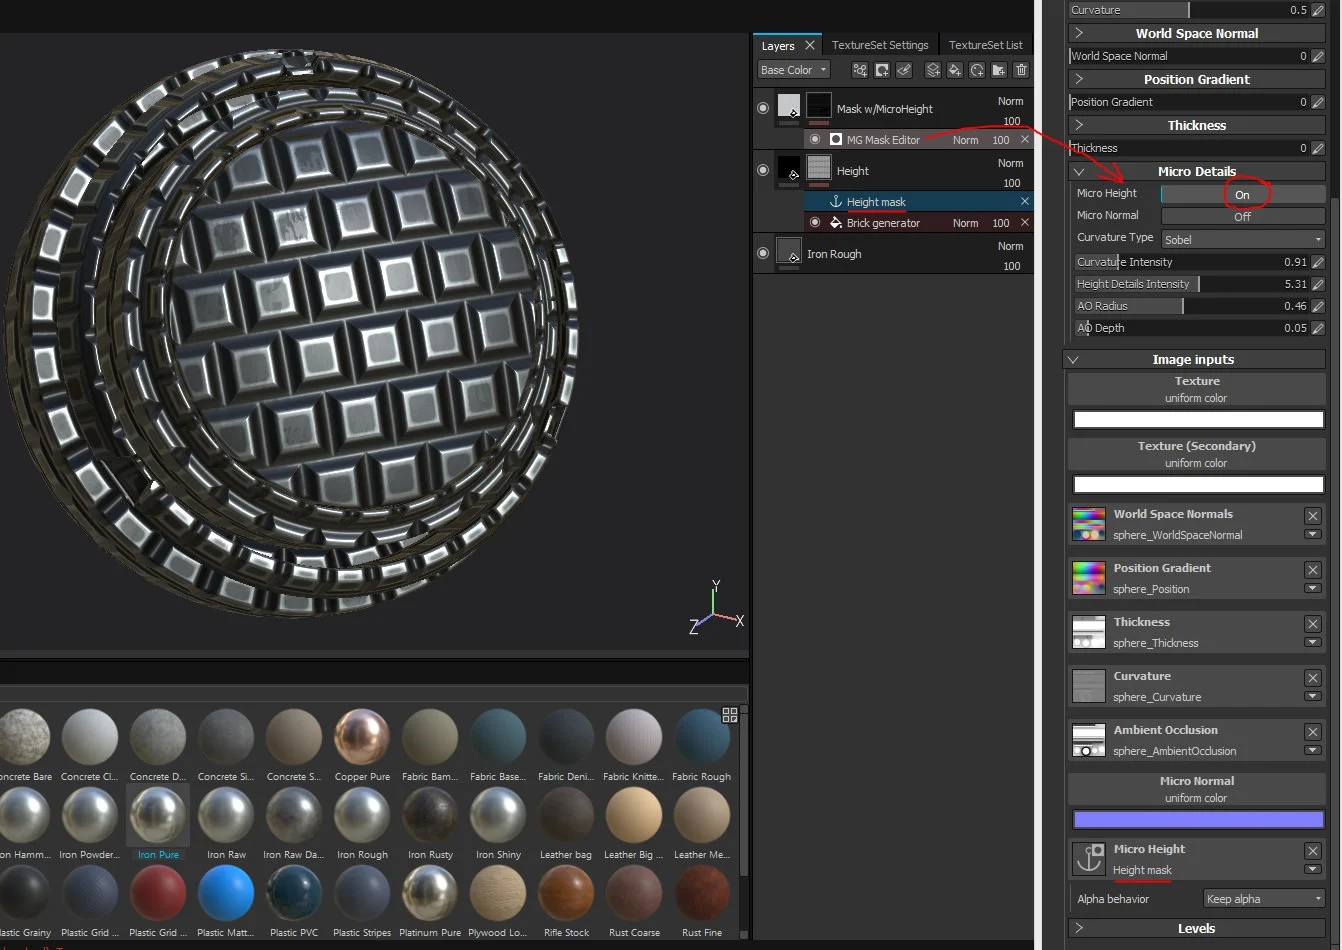Image resolution: width=1342 pixels, height=950 pixels.
Task: Remove the Thickness image input
Action: (x=1313, y=624)
